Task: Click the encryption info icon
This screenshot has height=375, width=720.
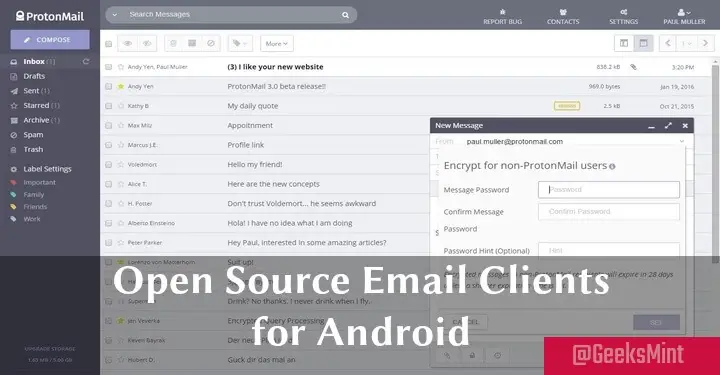Action: (612, 167)
